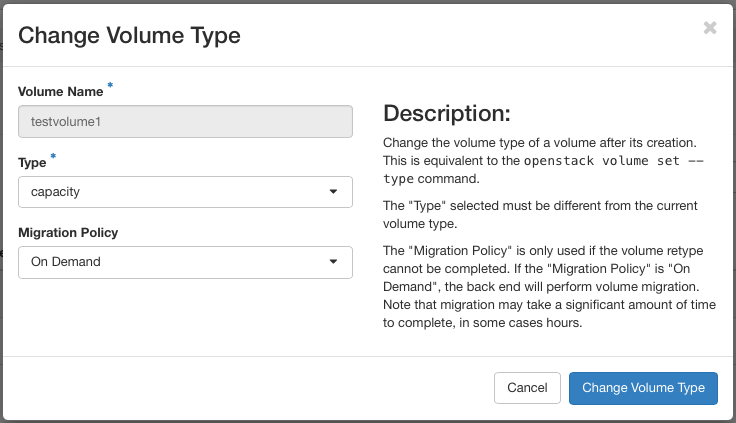
Task: Cancel the volume type change
Action: [527, 388]
